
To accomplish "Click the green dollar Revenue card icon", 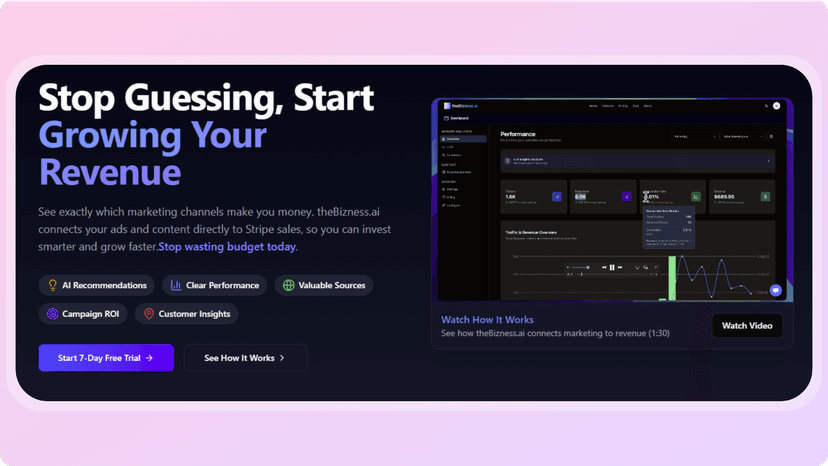I will point(765,197).
